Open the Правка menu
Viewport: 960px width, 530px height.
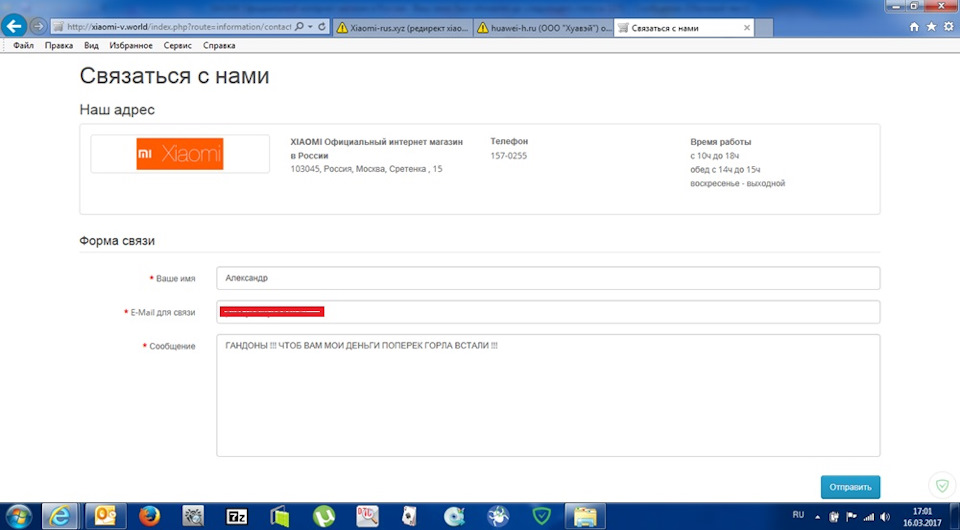[59, 45]
